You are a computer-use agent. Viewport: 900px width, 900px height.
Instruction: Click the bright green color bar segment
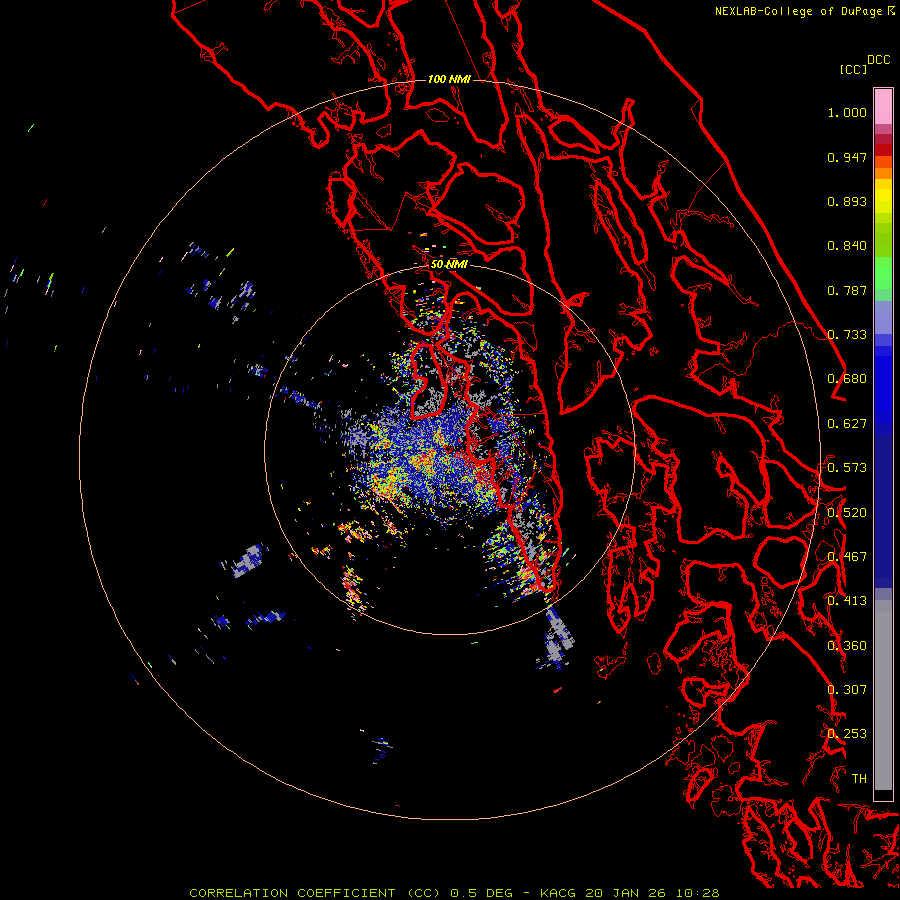[x=883, y=273]
